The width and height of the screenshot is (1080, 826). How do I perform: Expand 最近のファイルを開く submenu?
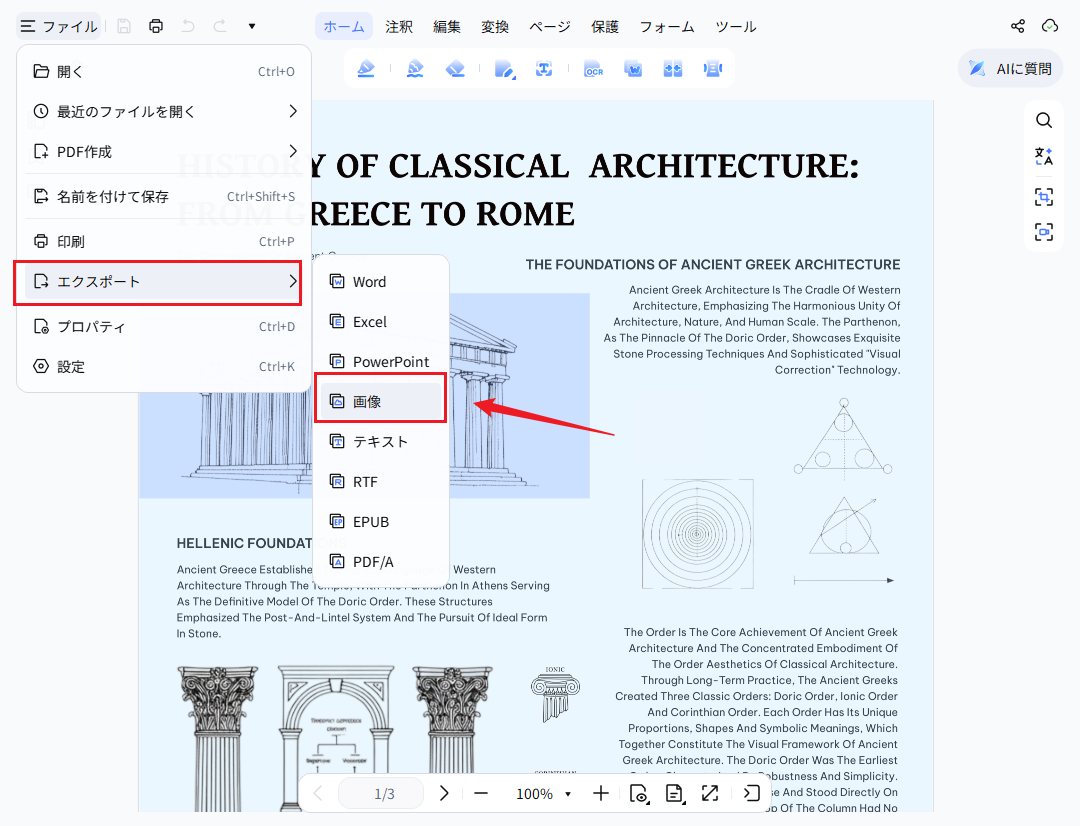[164, 111]
